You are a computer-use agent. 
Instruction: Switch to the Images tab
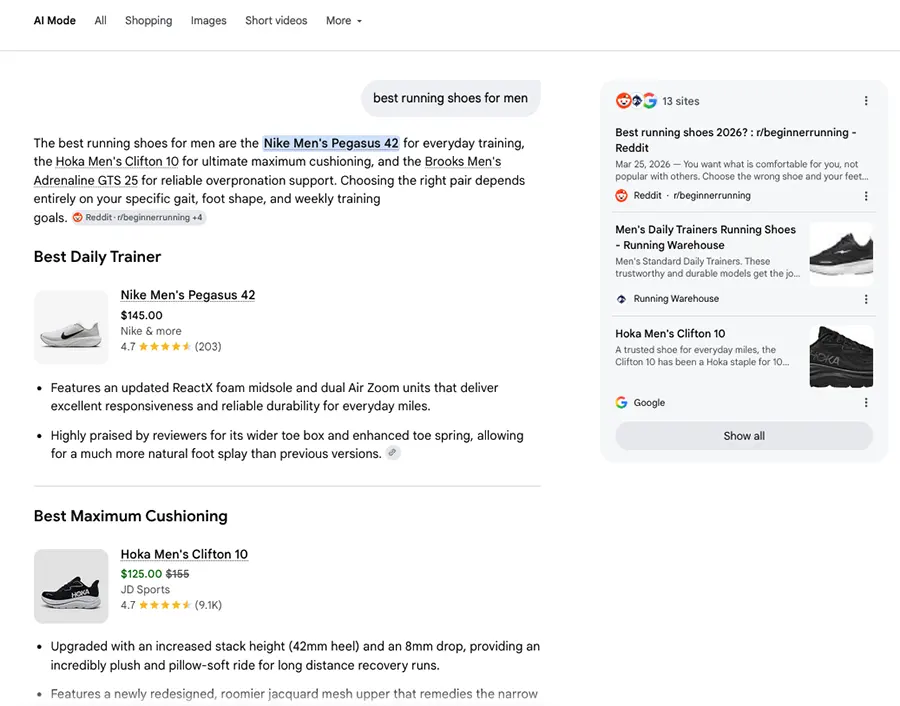[208, 21]
